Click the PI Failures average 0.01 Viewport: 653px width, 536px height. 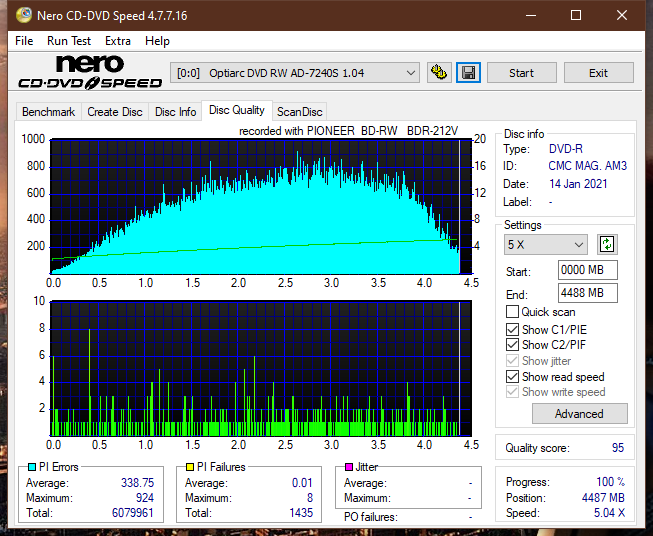point(302,483)
